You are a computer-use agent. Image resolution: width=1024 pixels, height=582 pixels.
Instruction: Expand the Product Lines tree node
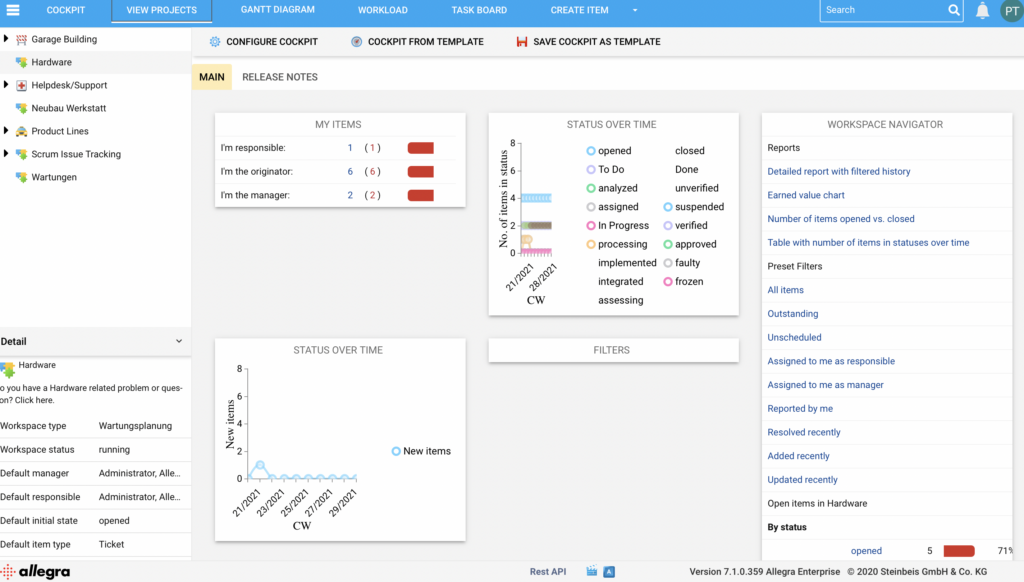pyautogui.click(x=7, y=131)
